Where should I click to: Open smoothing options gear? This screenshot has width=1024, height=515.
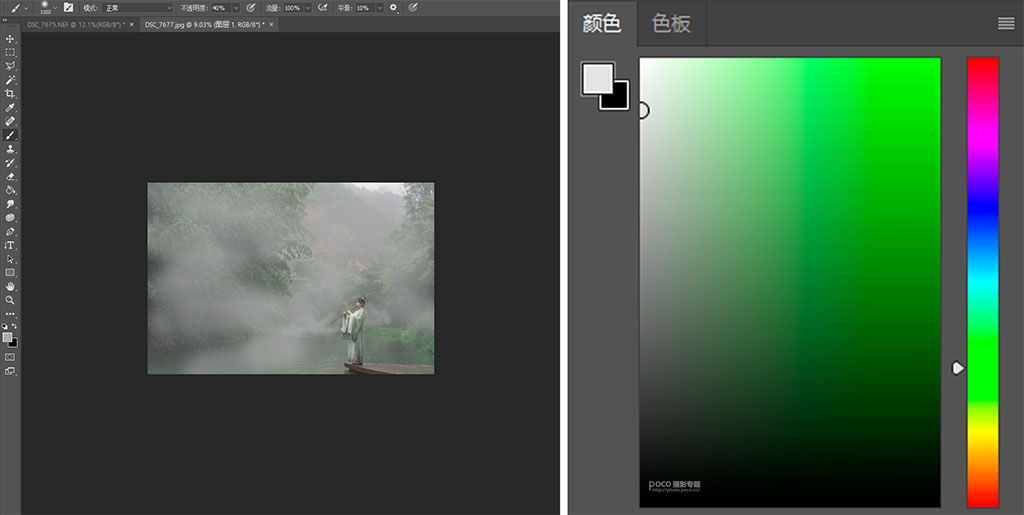click(x=394, y=8)
